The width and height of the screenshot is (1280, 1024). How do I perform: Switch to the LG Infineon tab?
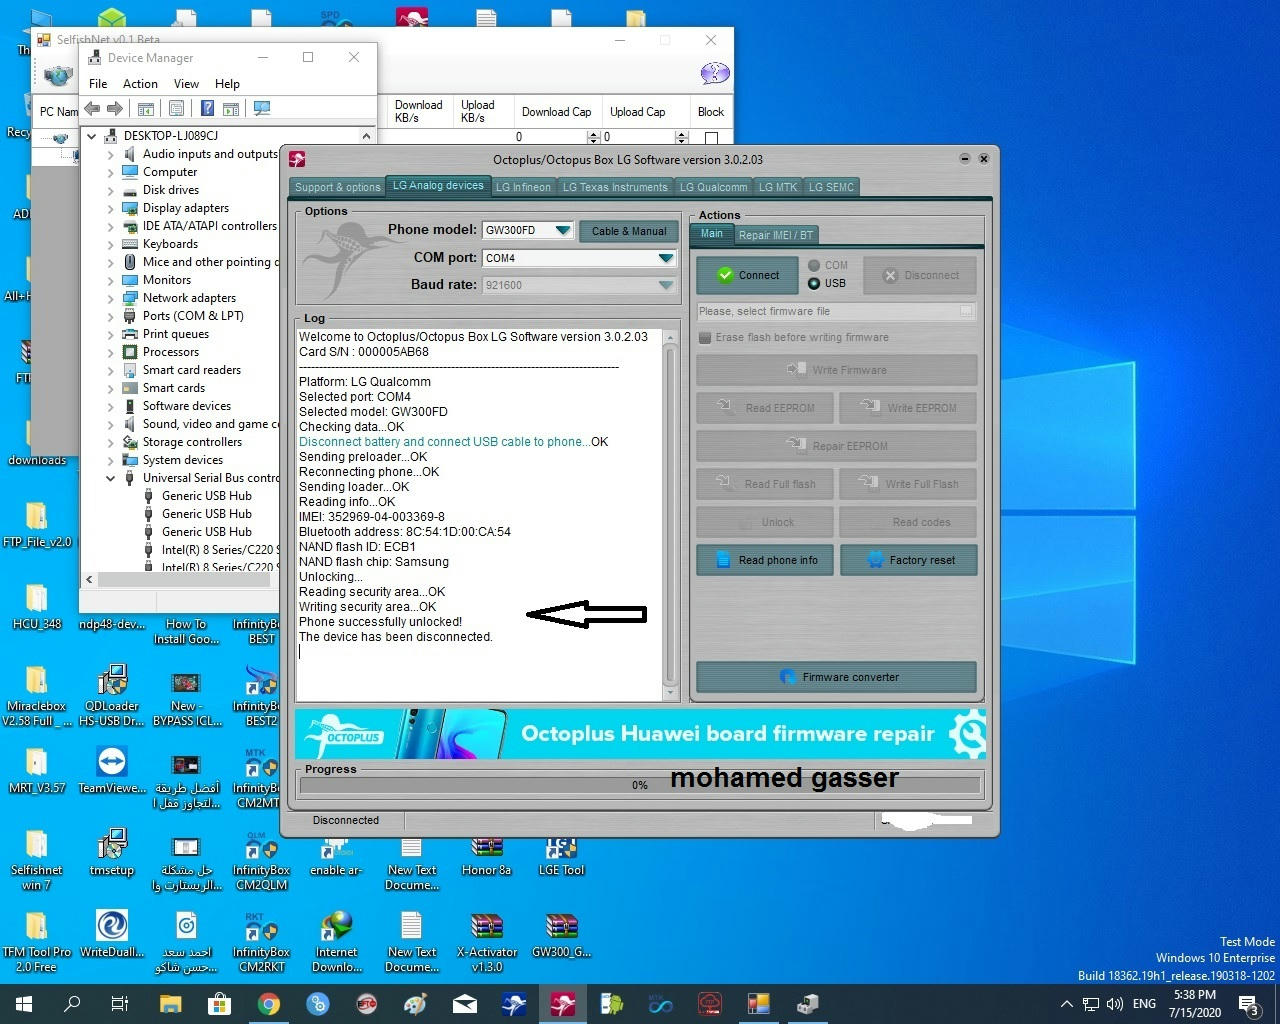click(x=523, y=187)
